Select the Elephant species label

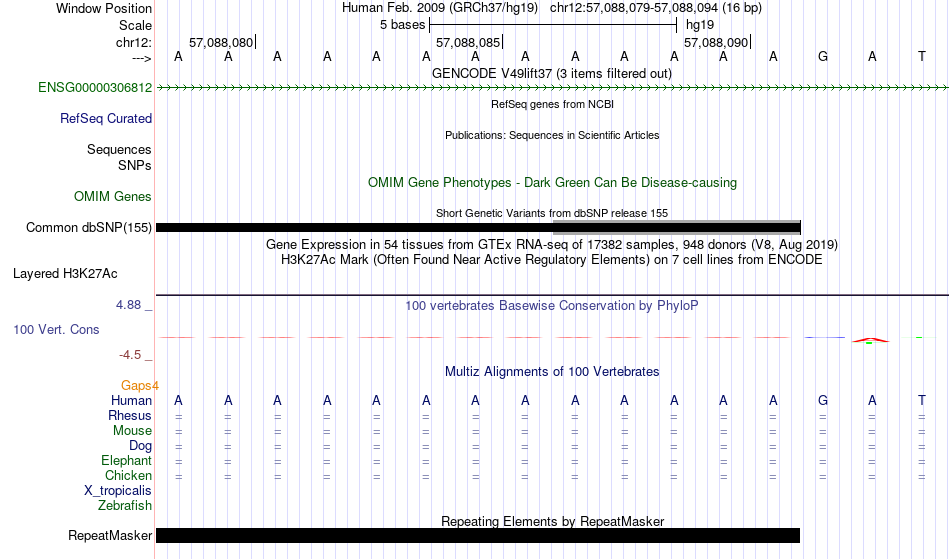click(127, 461)
